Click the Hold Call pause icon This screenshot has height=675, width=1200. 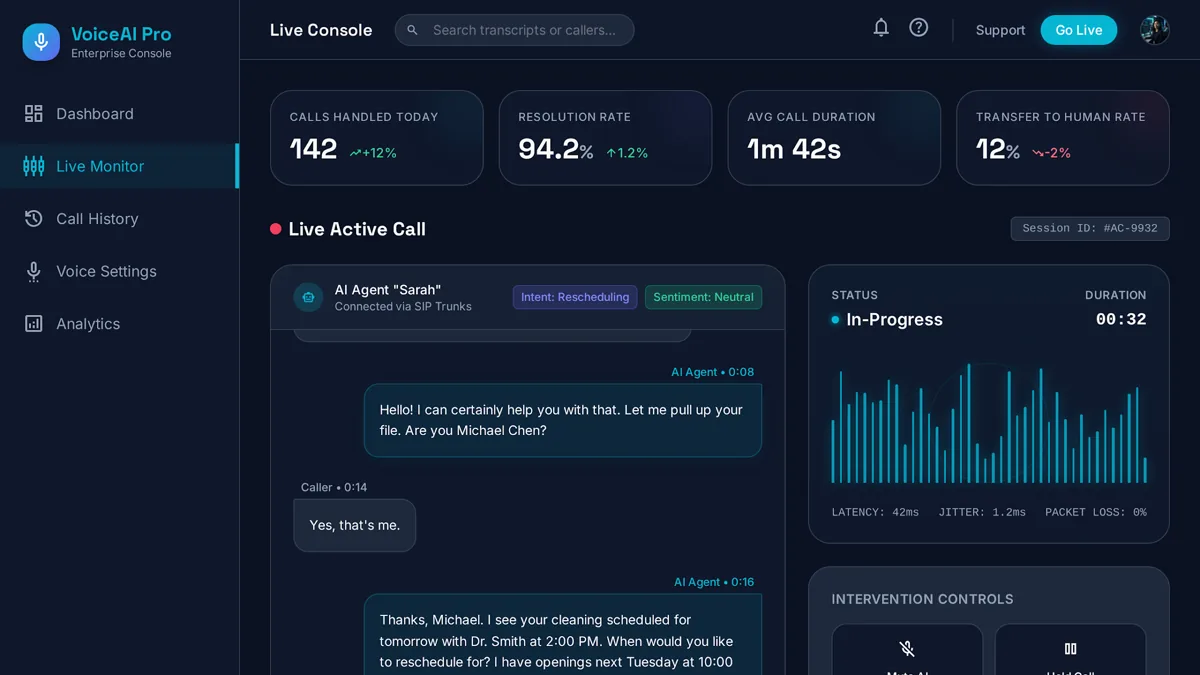pos(1071,649)
